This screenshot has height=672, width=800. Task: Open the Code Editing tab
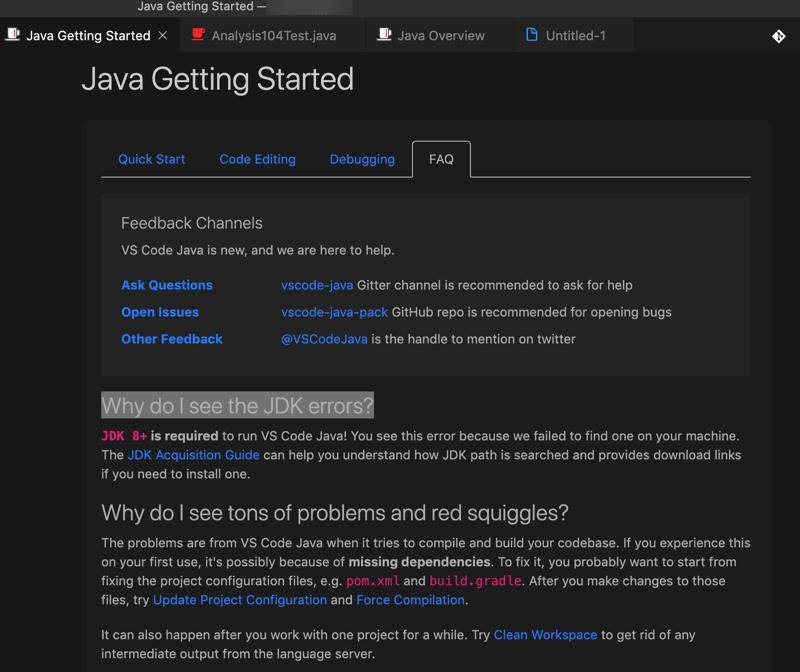(x=257, y=159)
